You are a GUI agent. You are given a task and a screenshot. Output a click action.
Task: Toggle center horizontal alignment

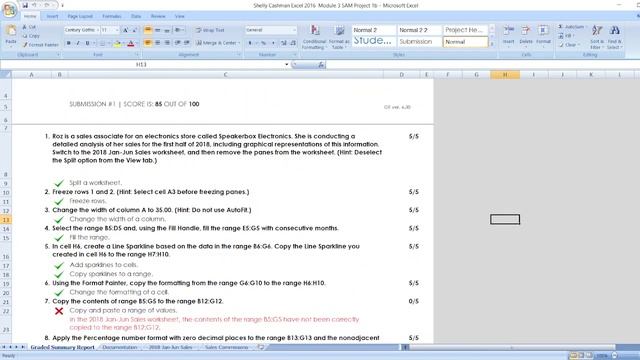coord(158,43)
